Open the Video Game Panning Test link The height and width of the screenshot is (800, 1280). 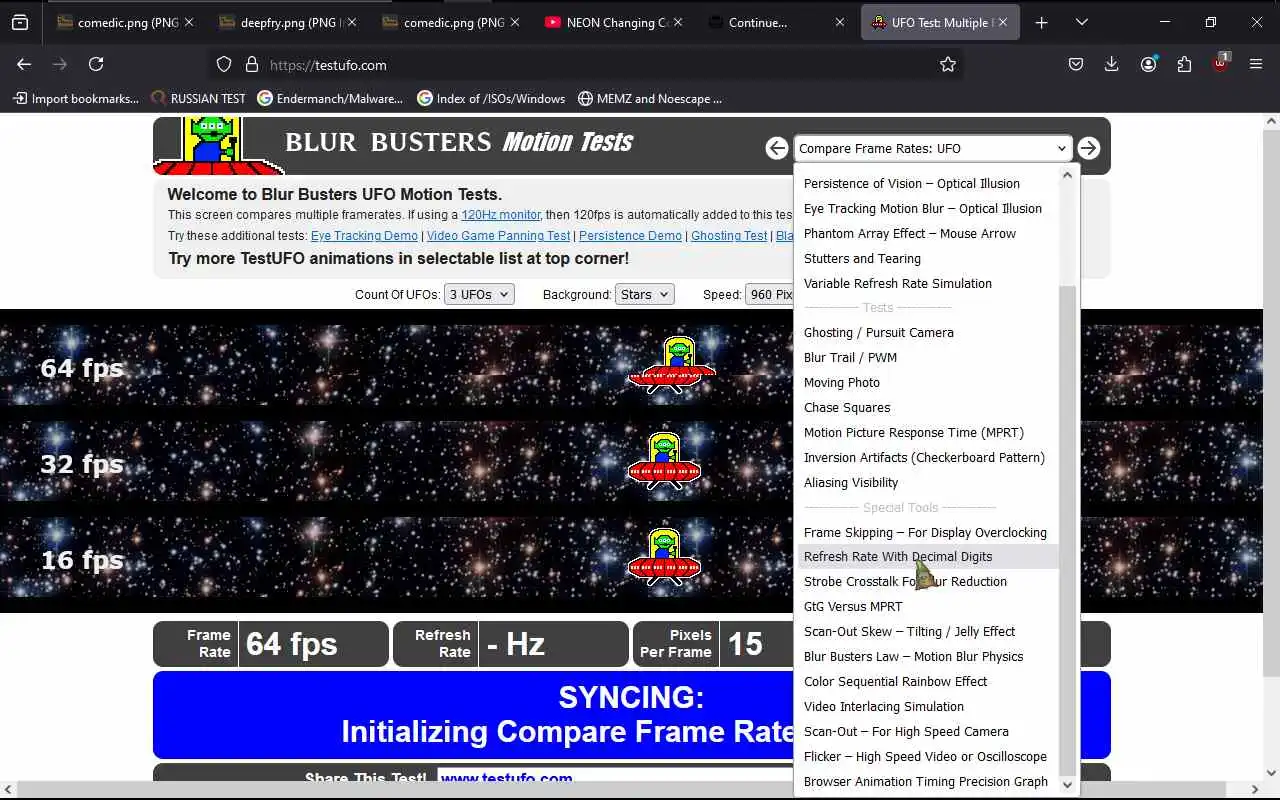pyautogui.click(x=498, y=236)
